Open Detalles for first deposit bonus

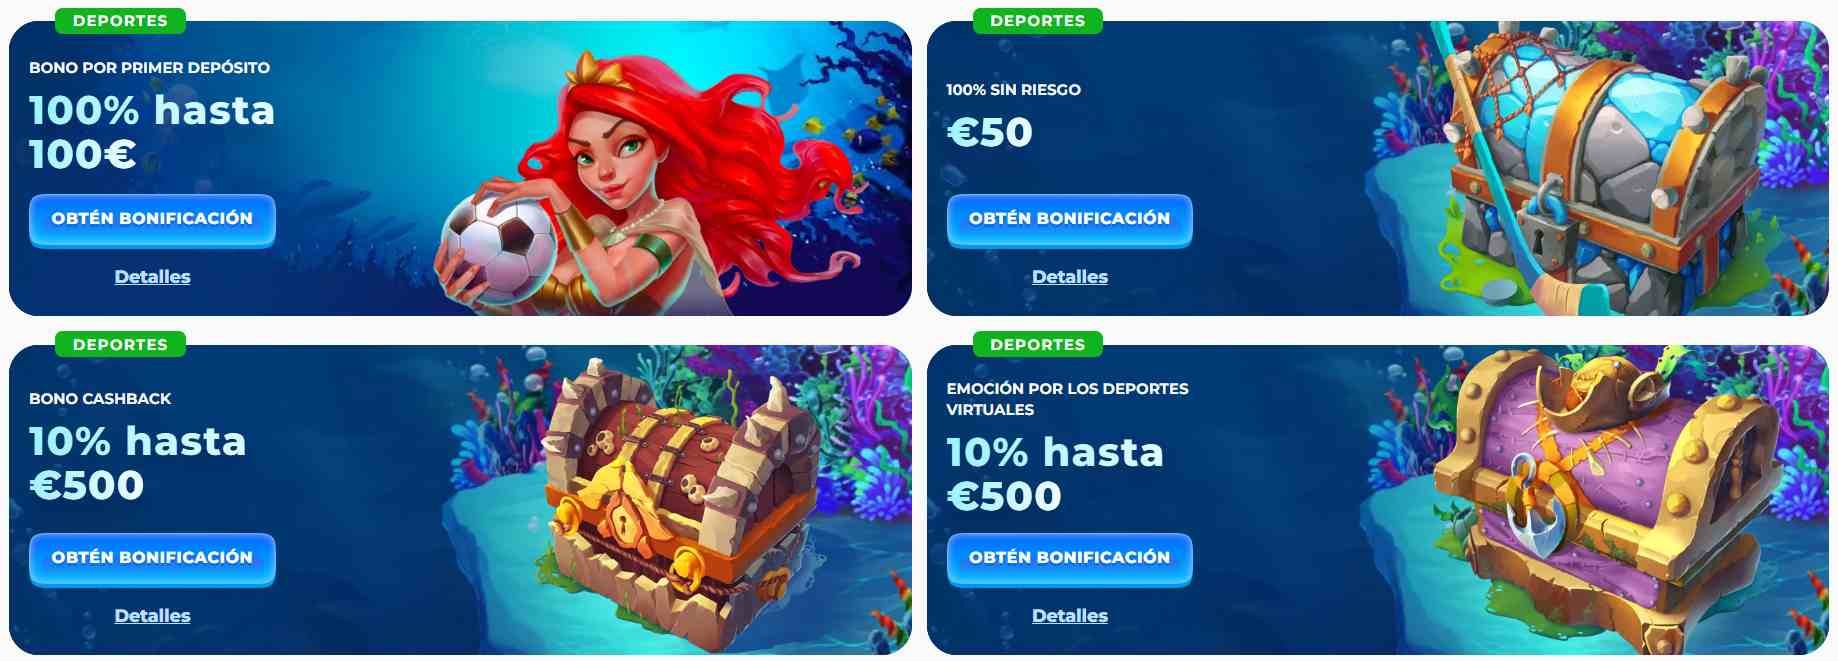(x=152, y=277)
